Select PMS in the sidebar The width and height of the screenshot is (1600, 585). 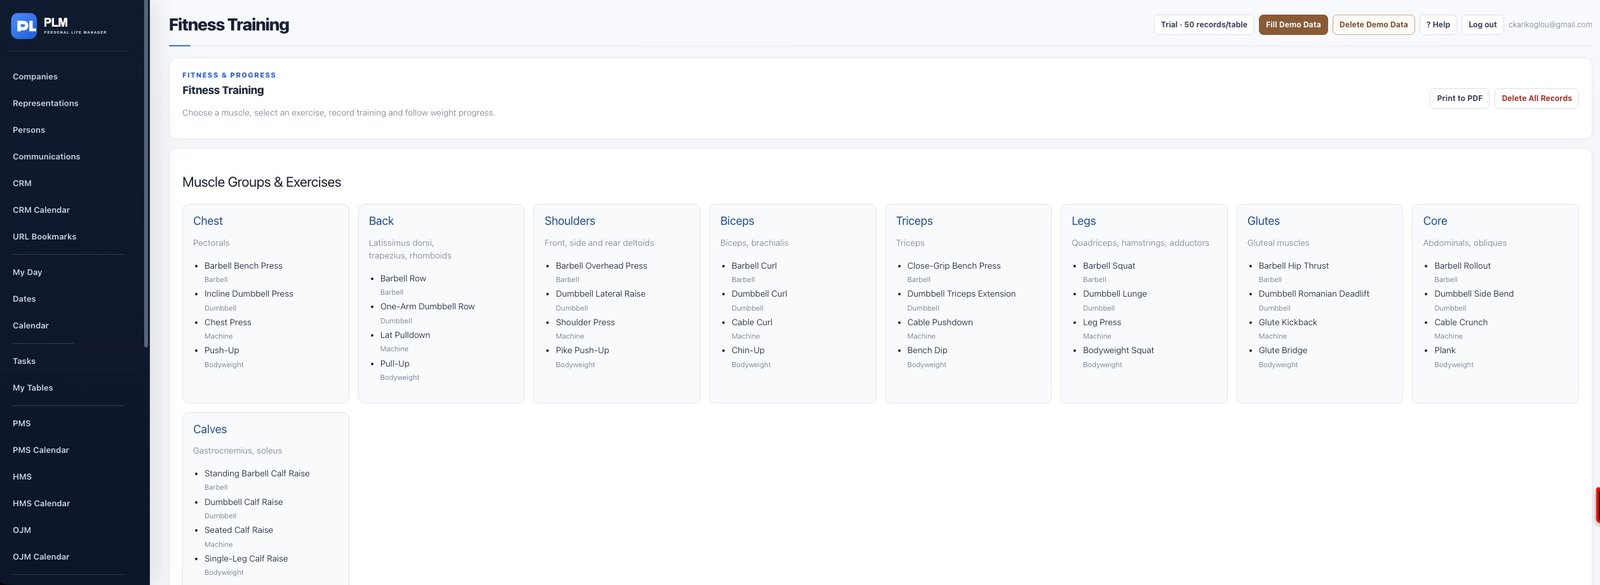click(x=21, y=423)
